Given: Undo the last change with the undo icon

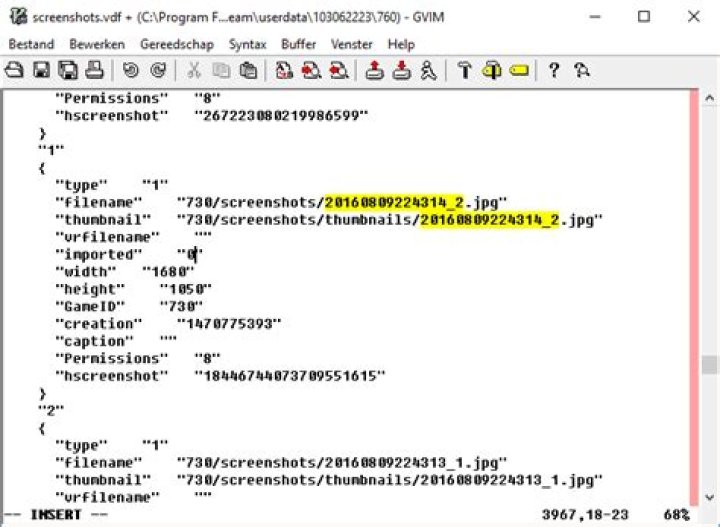Looking at the screenshot, I should pos(131,70).
